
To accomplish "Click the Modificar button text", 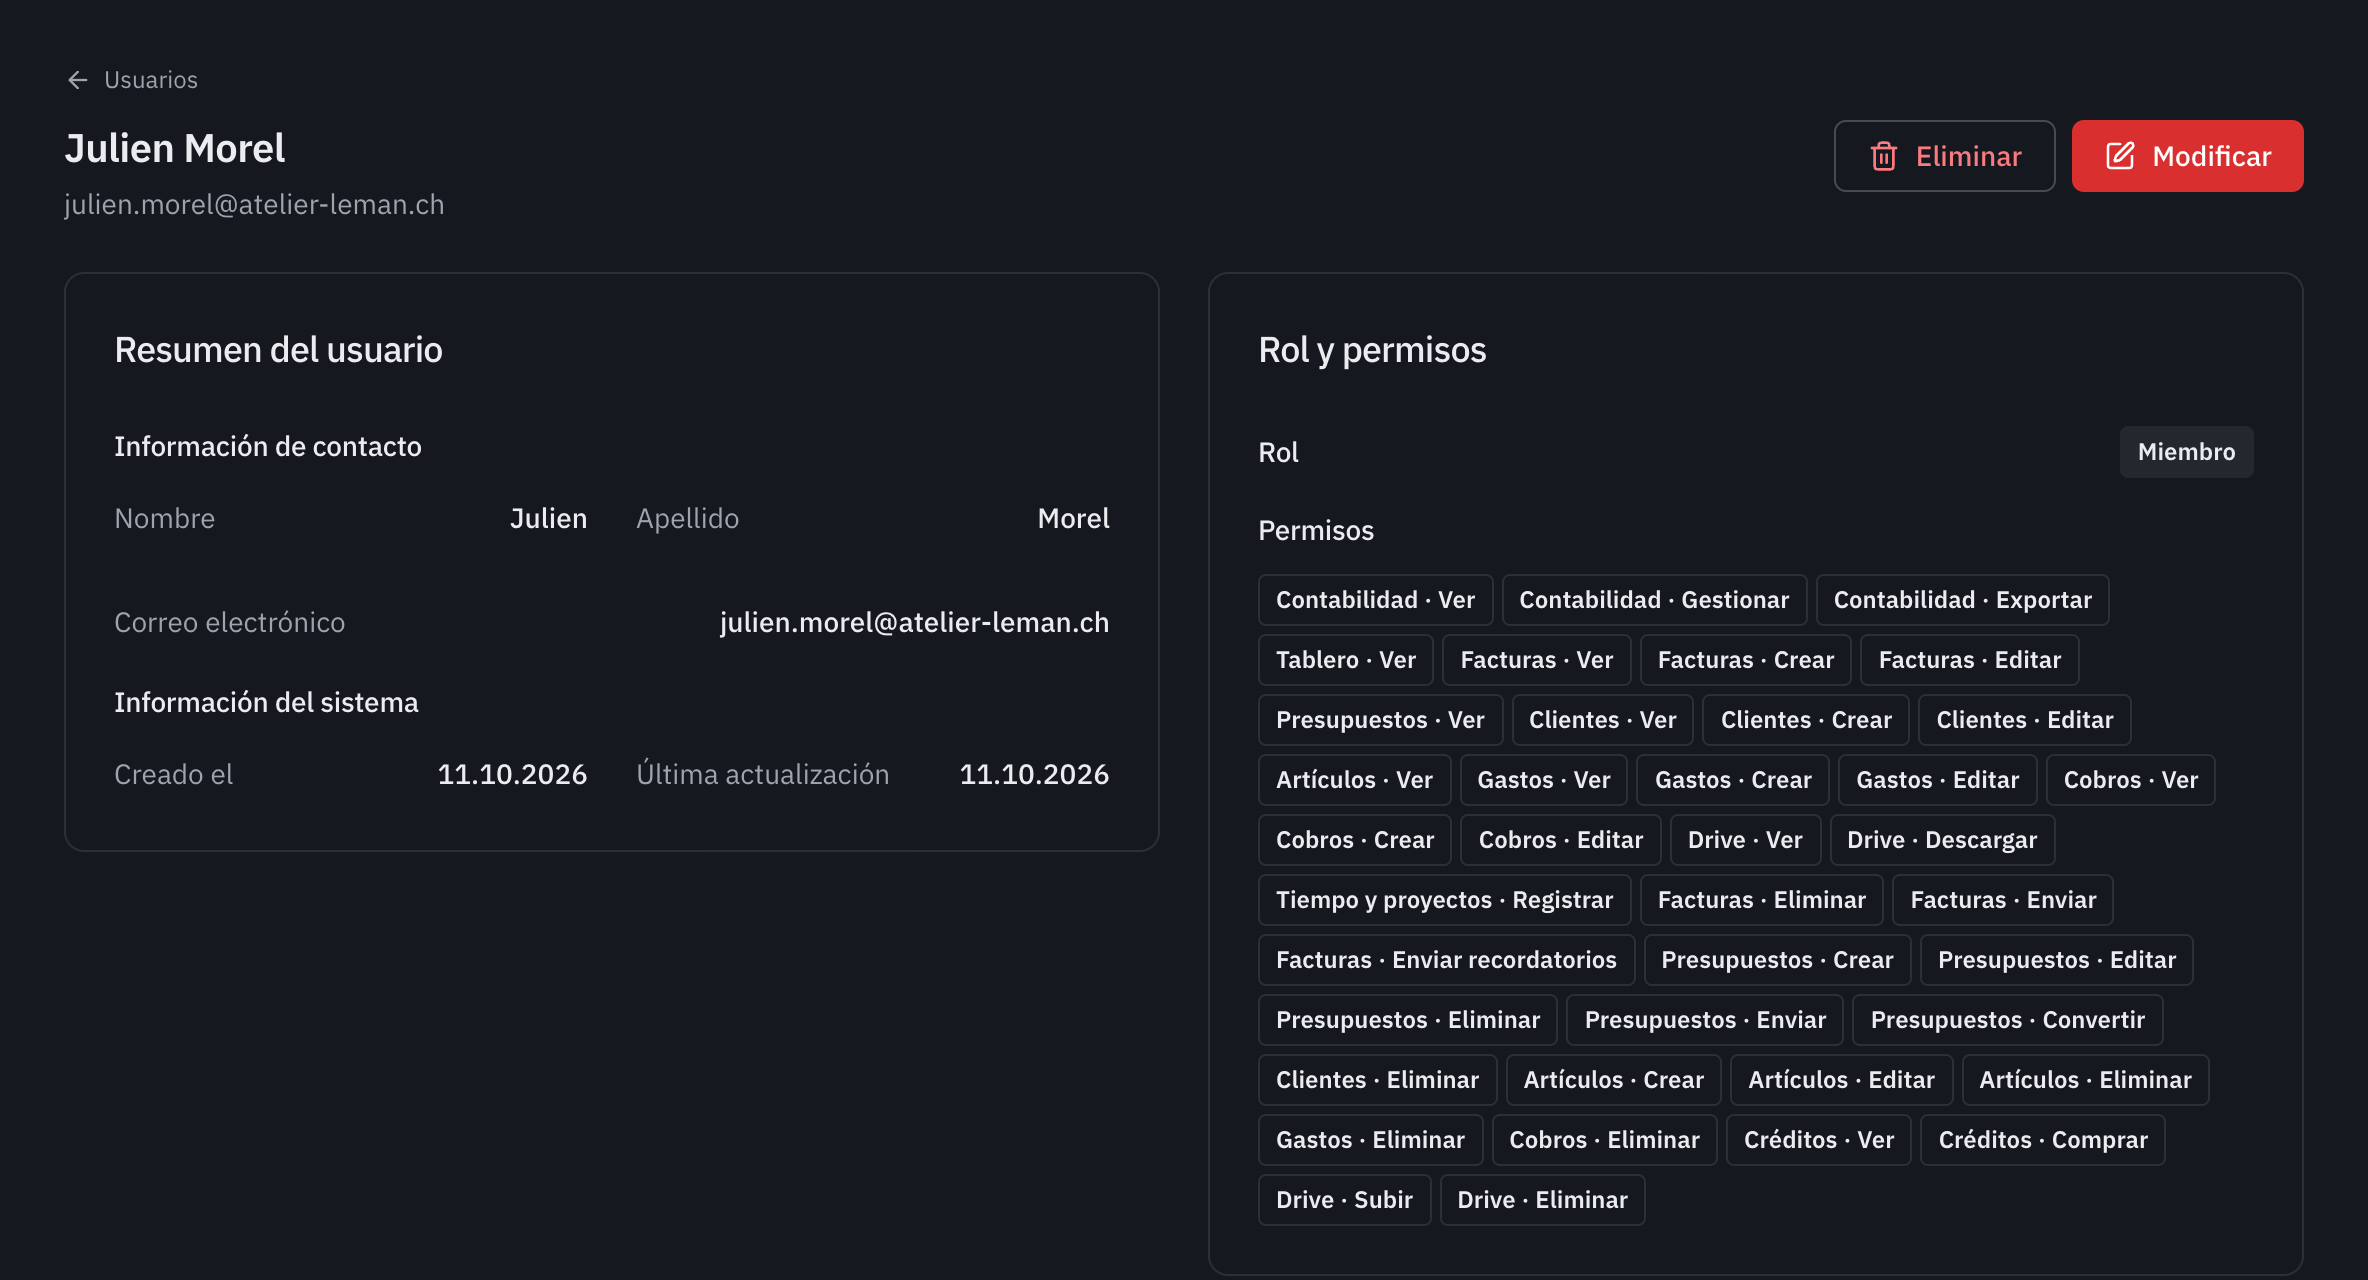I will [2211, 156].
